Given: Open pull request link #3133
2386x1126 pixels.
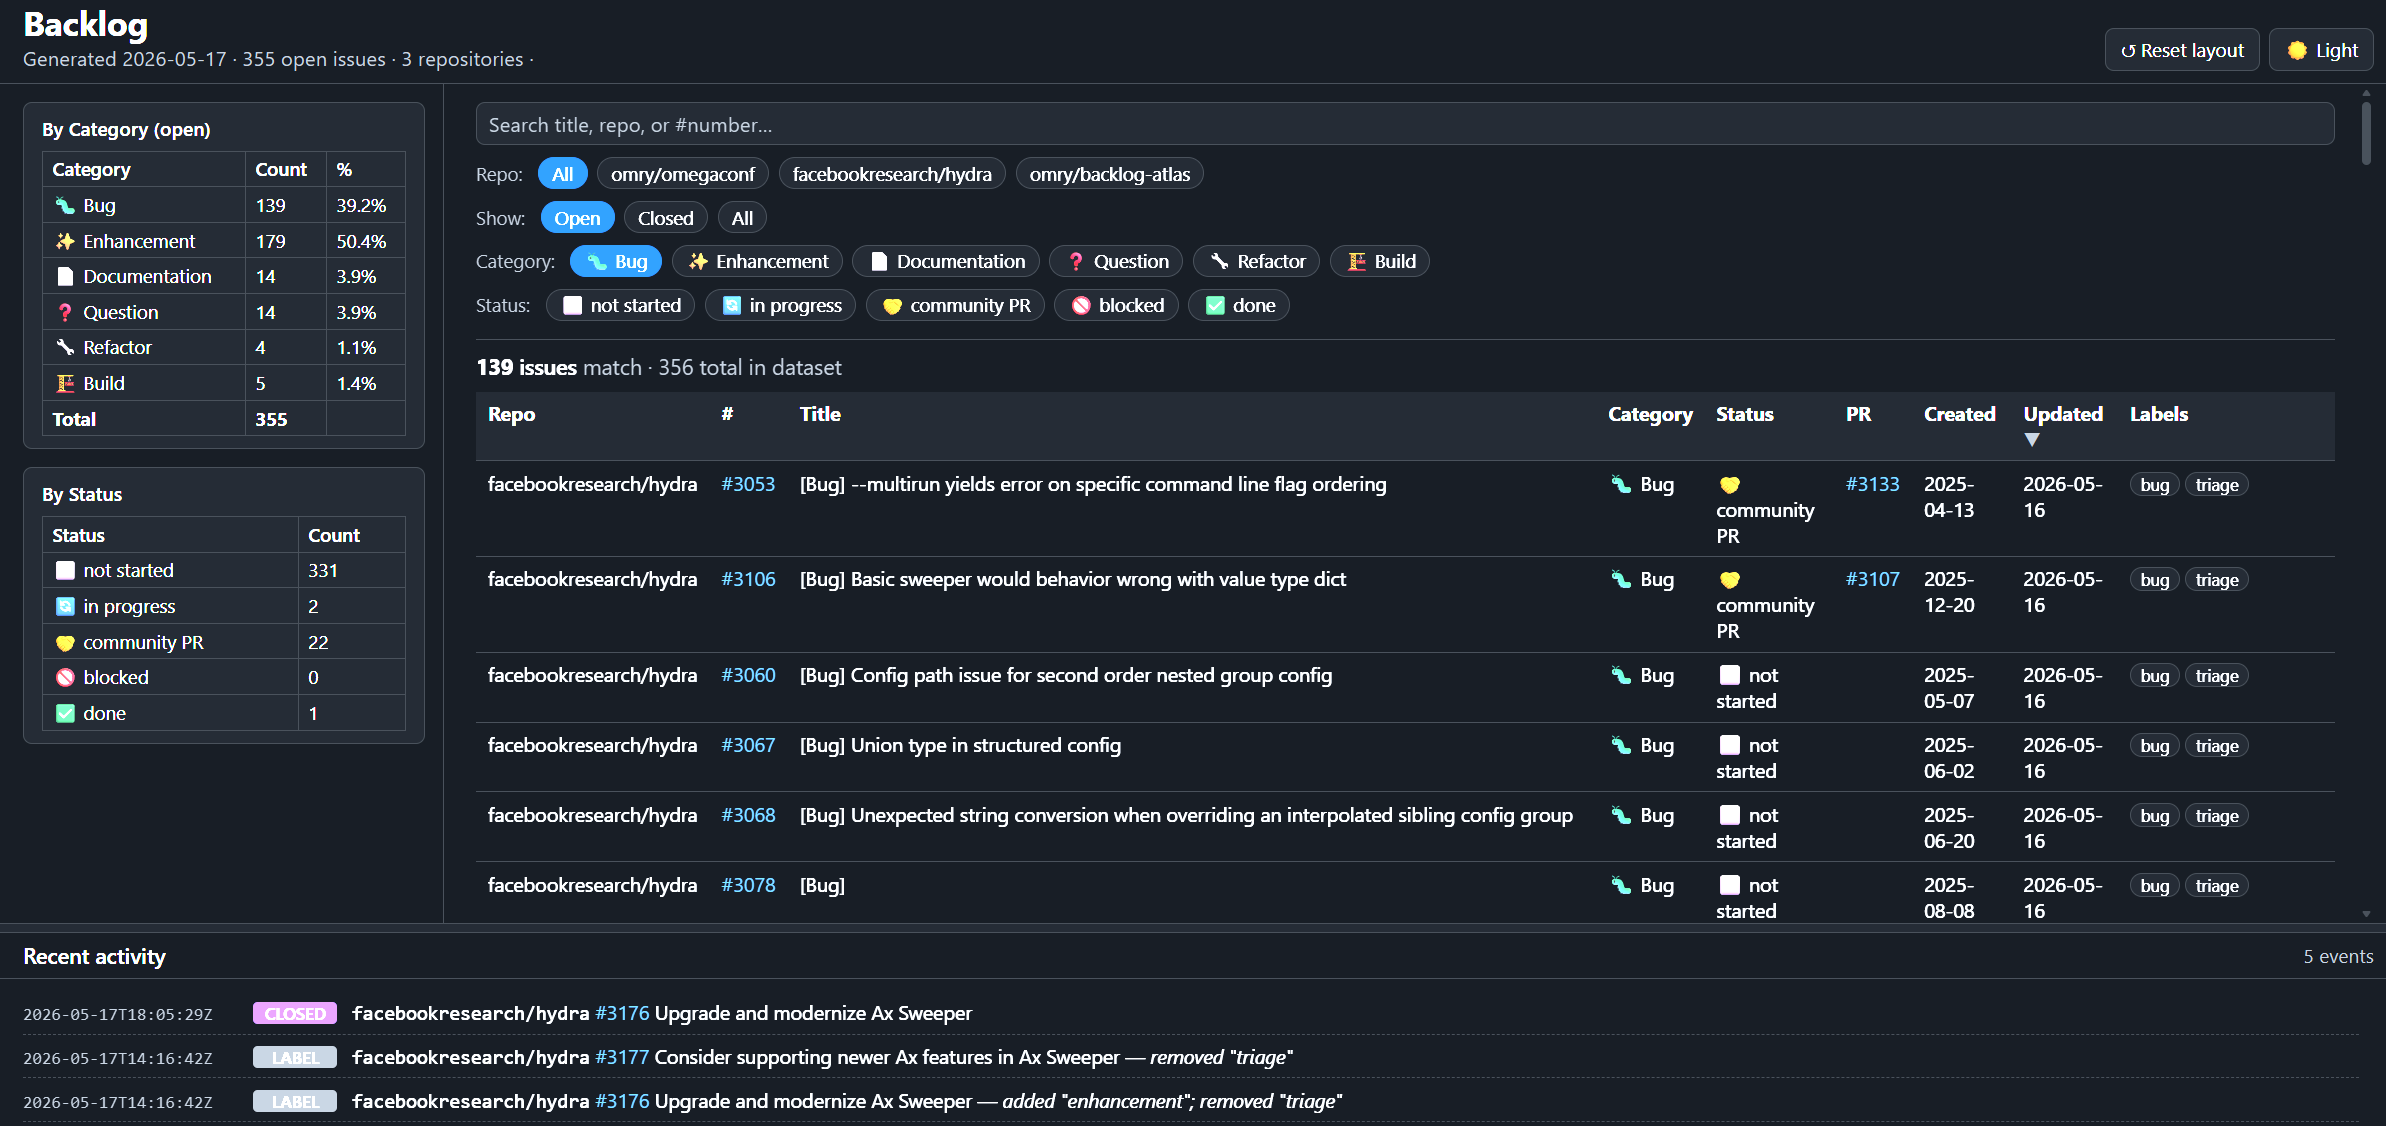Looking at the screenshot, I should 1872,485.
